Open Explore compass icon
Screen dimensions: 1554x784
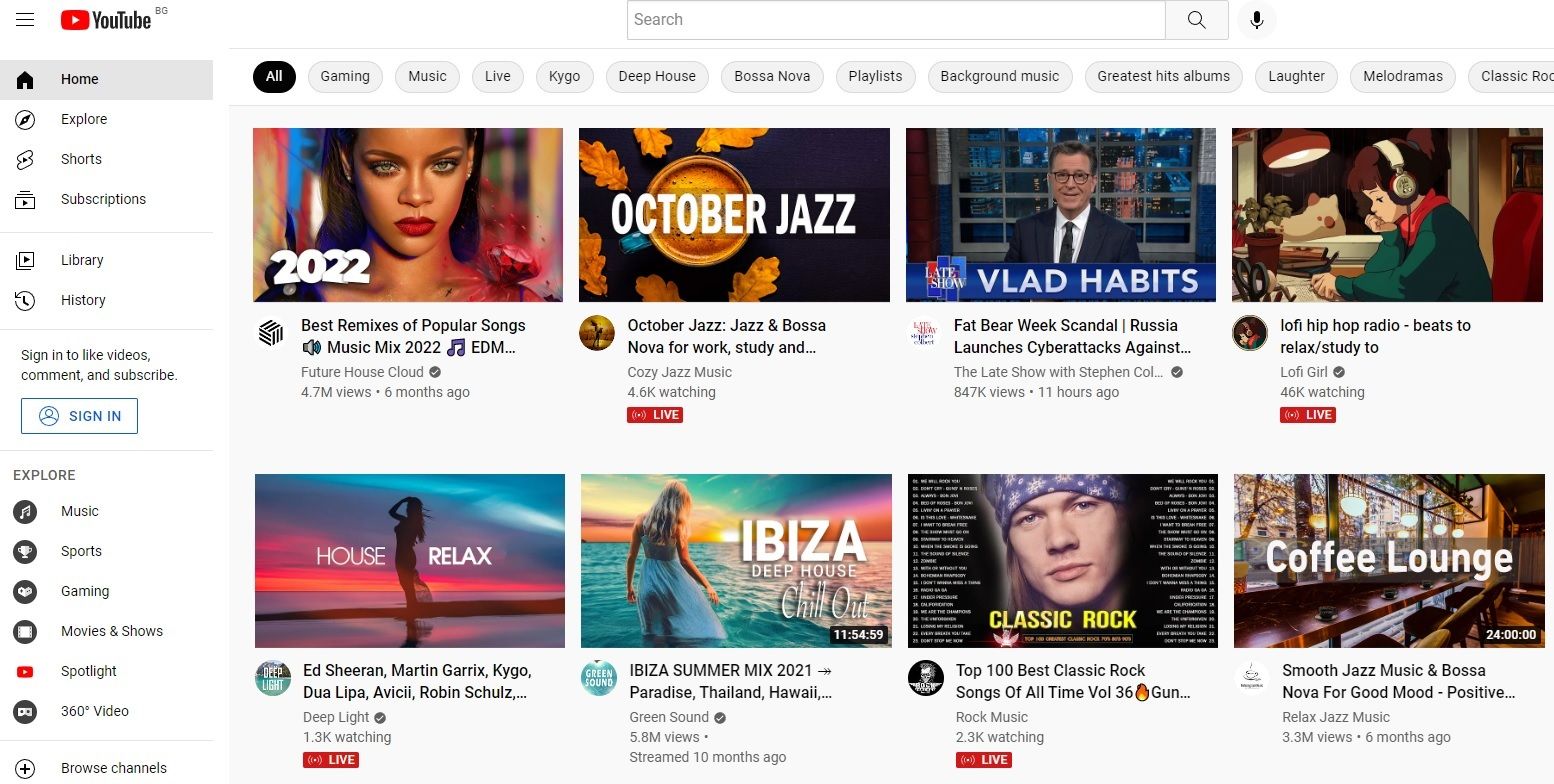tap(25, 120)
